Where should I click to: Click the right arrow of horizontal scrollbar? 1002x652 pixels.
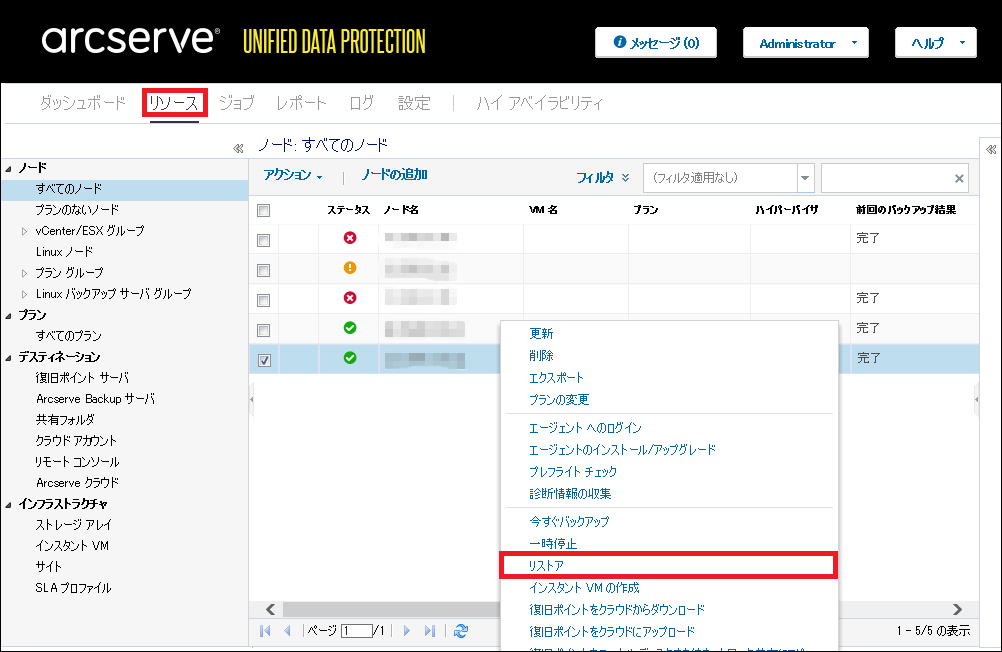[x=957, y=609]
